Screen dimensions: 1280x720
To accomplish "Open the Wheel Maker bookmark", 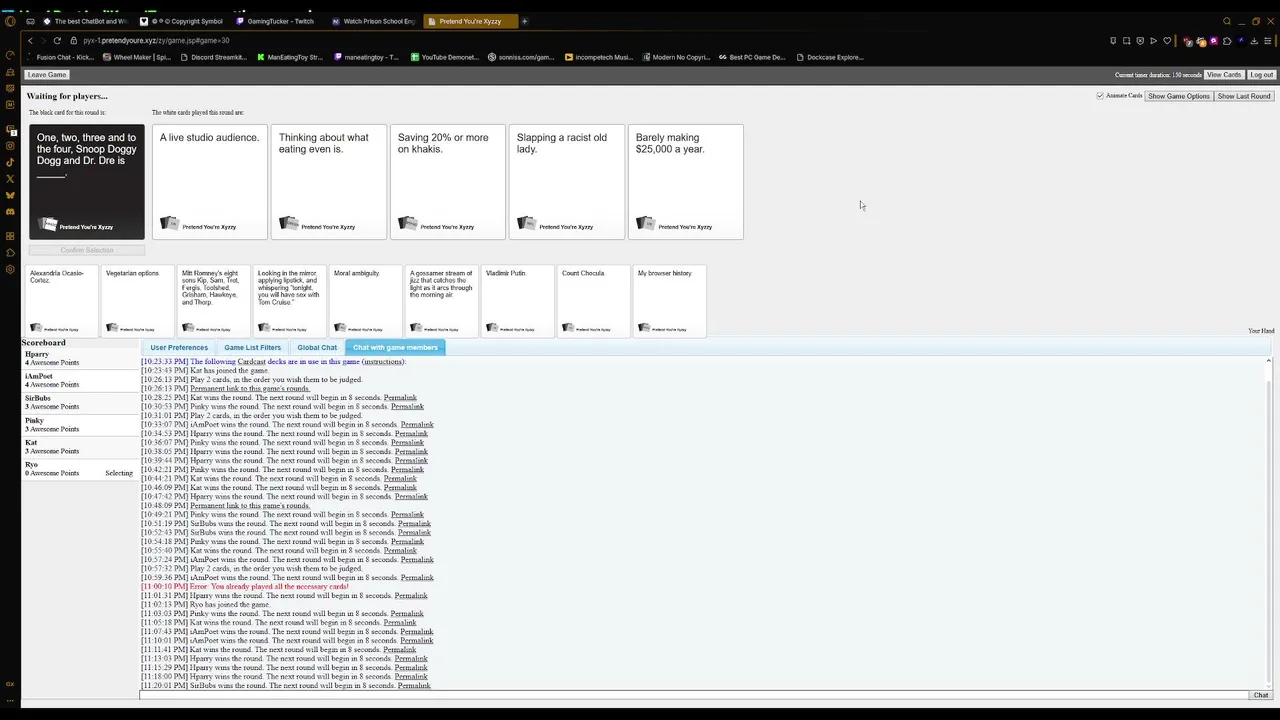I will click(137, 57).
